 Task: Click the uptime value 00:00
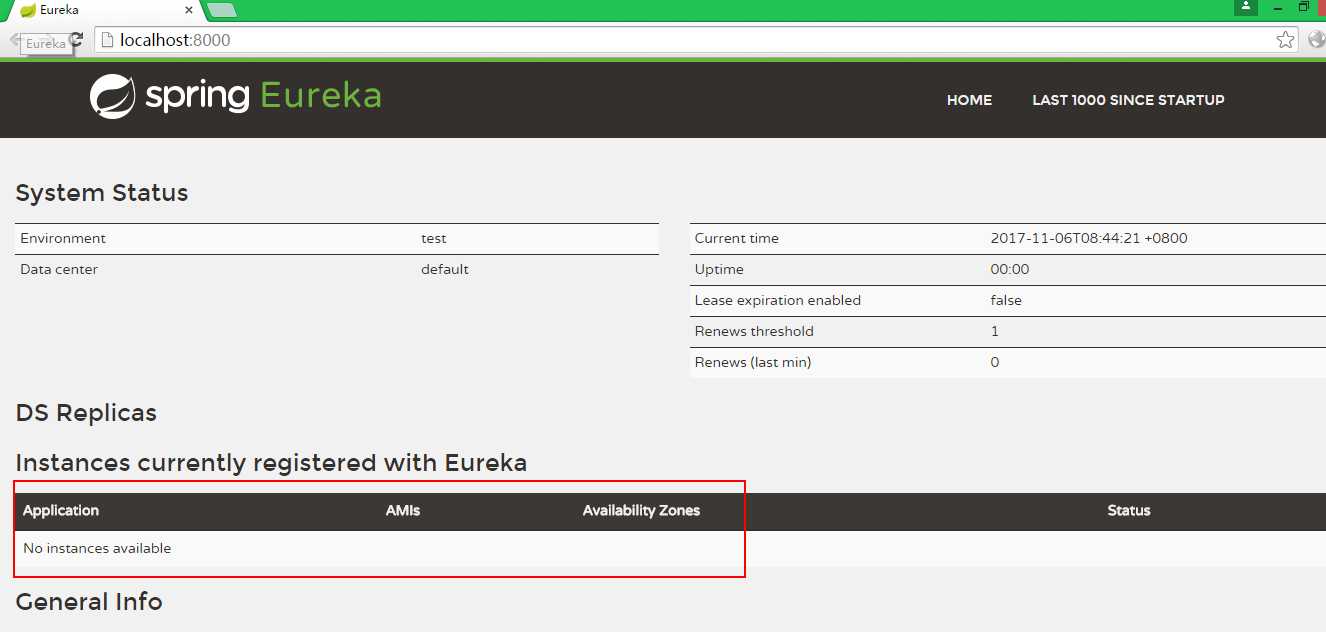(x=1010, y=269)
